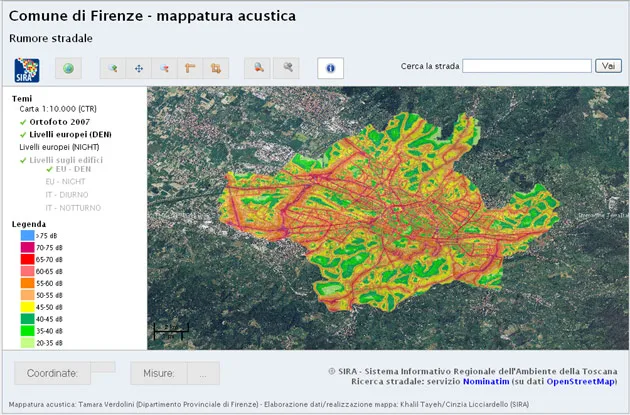Viewport: 630px width, 415px height.
Task: Click the 40-45 dB dark green swatch
Action: [x=27, y=319]
